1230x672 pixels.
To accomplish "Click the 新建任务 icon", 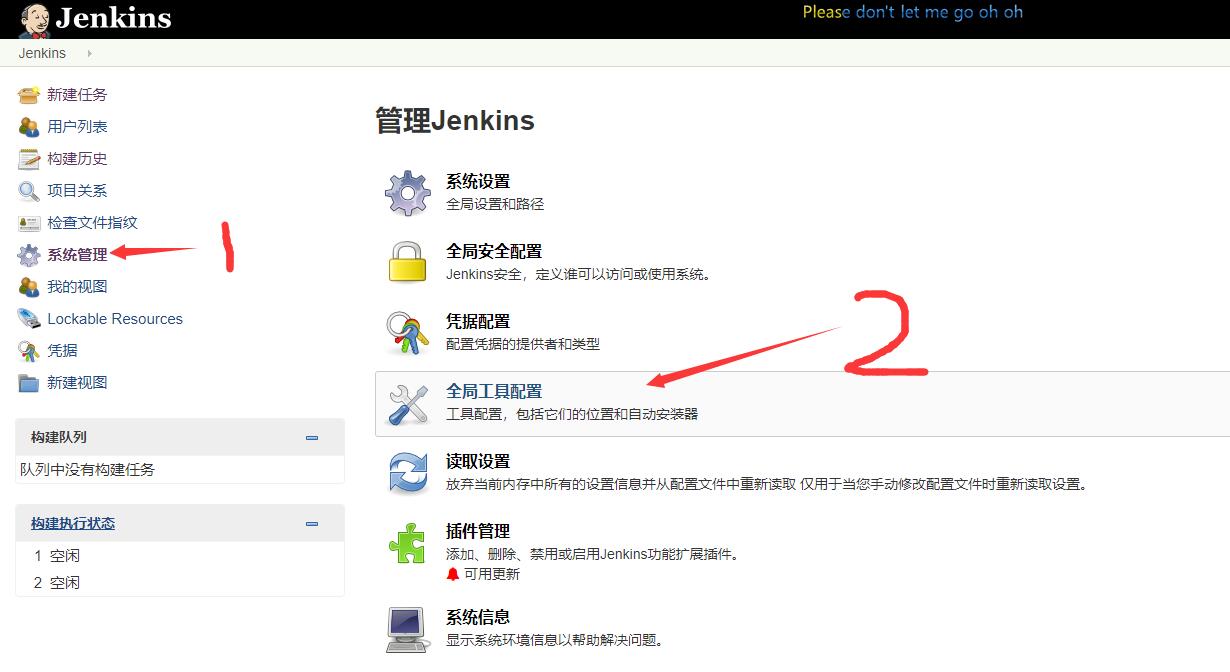I will pyautogui.click(x=29, y=95).
